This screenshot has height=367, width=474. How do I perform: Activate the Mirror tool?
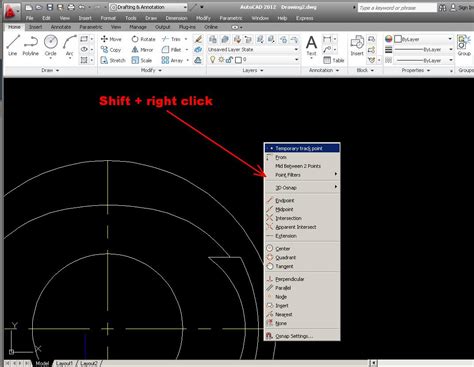coord(142,50)
